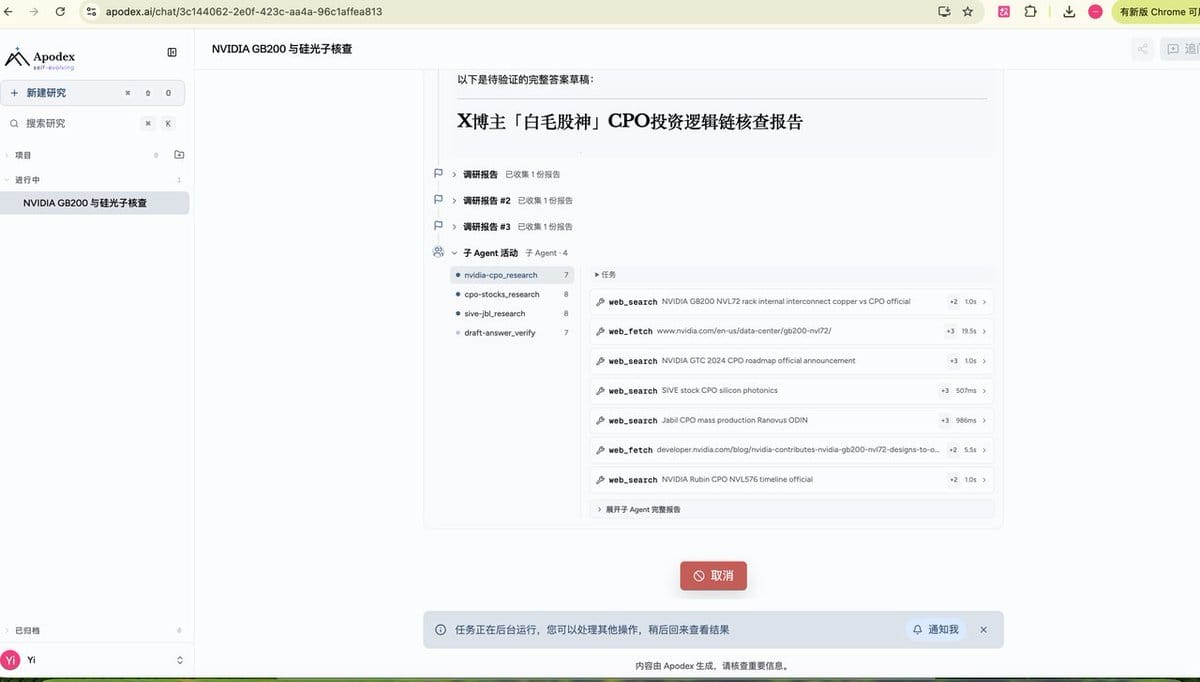This screenshot has height=682, width=1200.
Task: Click the red 取消 button
Action: pyautogui.click(x=713, y=576)
